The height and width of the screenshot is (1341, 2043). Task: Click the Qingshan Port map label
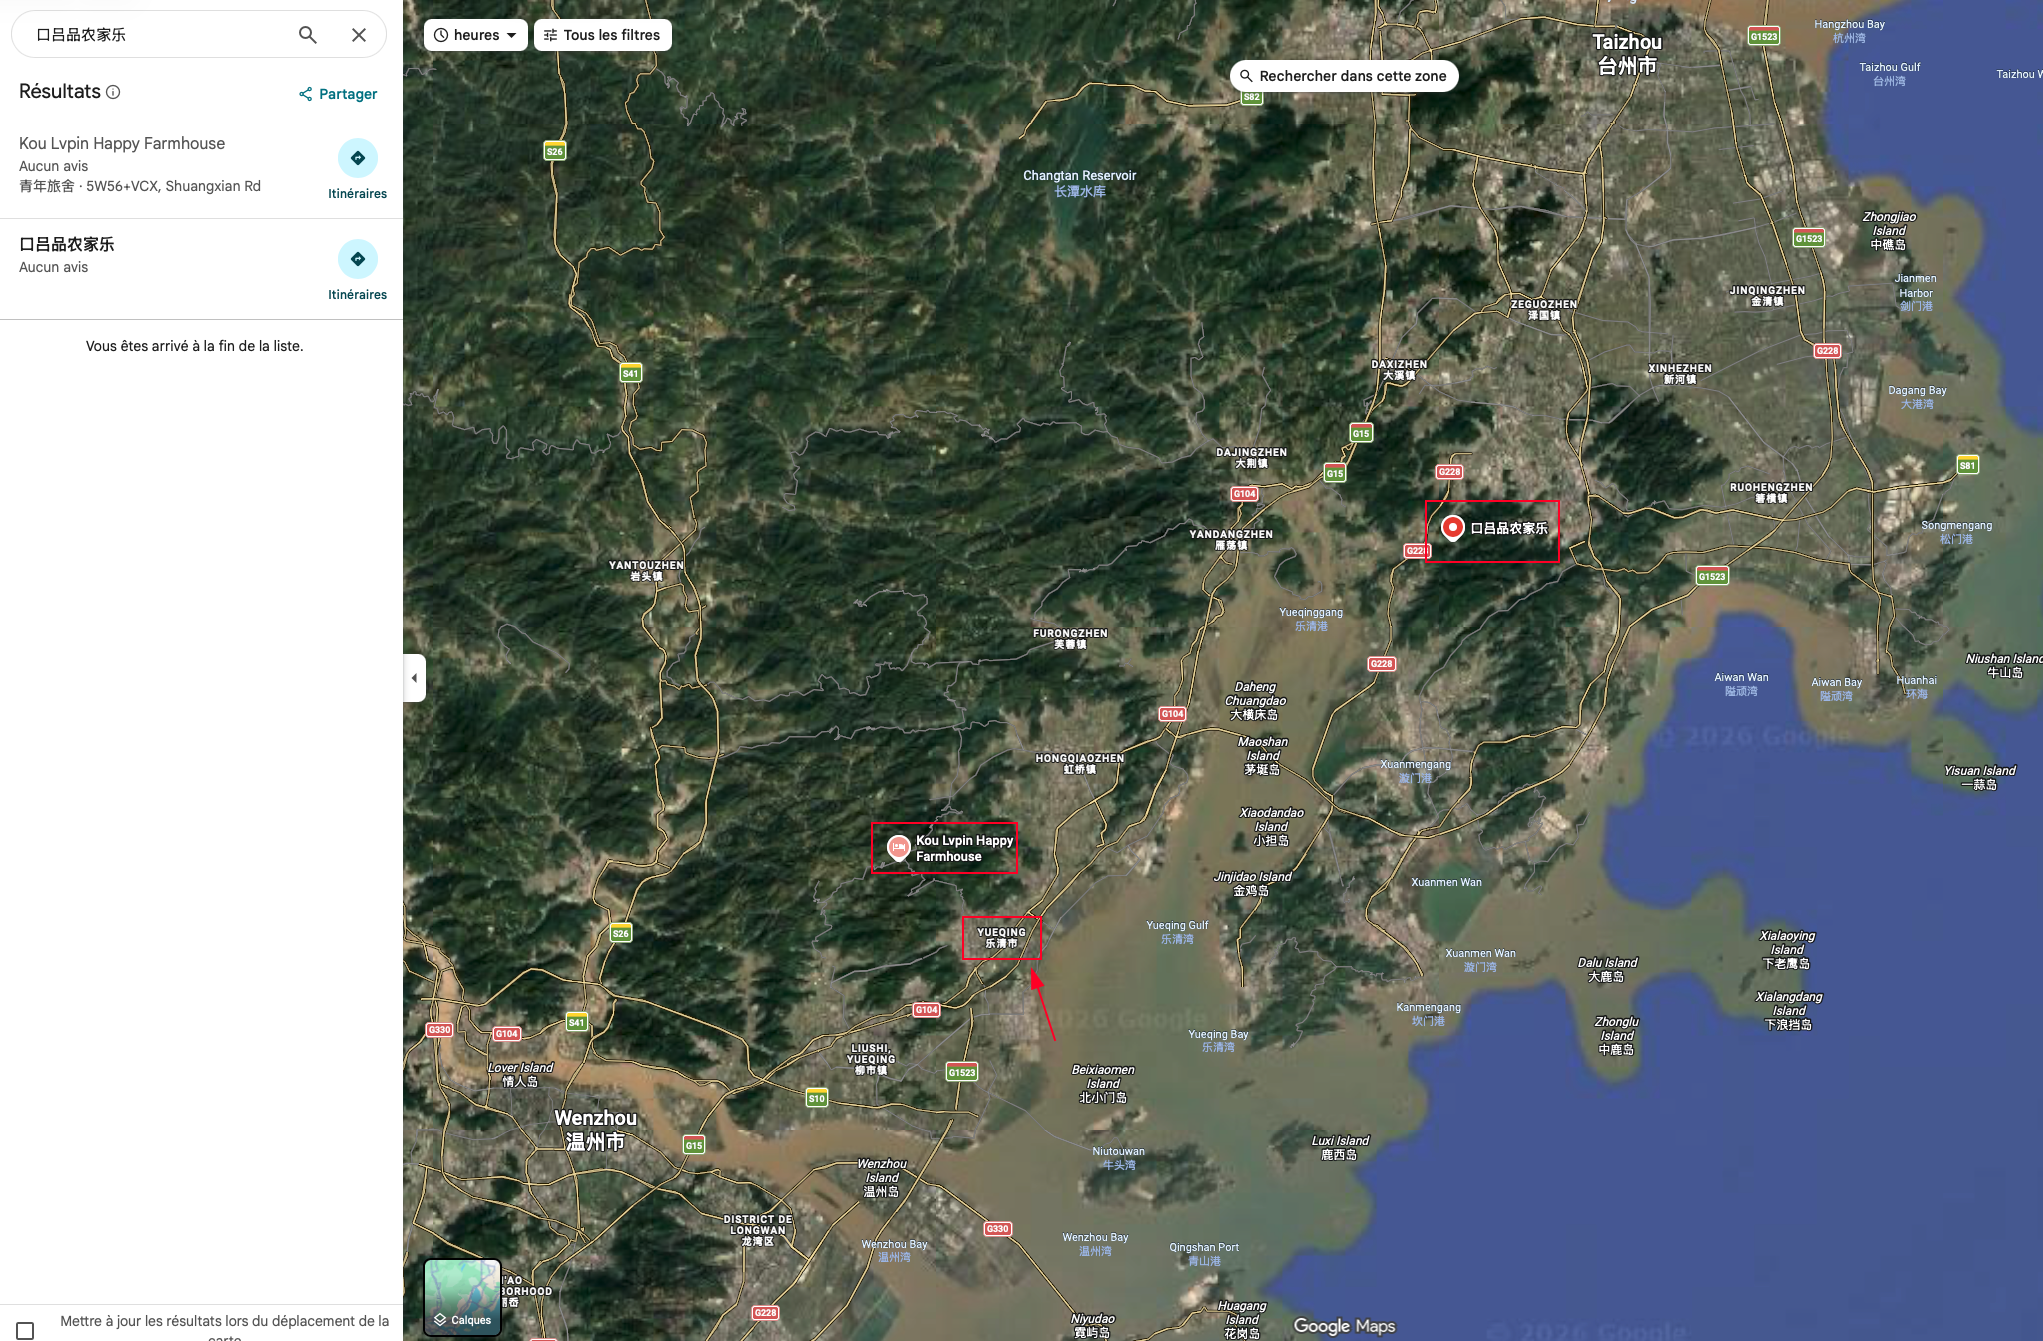[1204, 1254]
